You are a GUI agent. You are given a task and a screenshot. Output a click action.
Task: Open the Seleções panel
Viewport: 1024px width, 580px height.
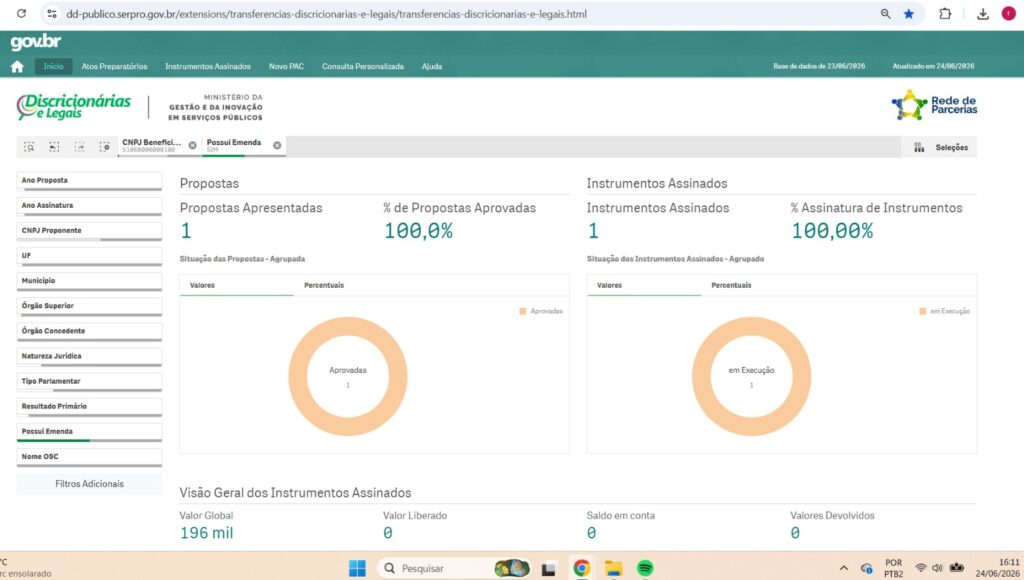point(940,148)
